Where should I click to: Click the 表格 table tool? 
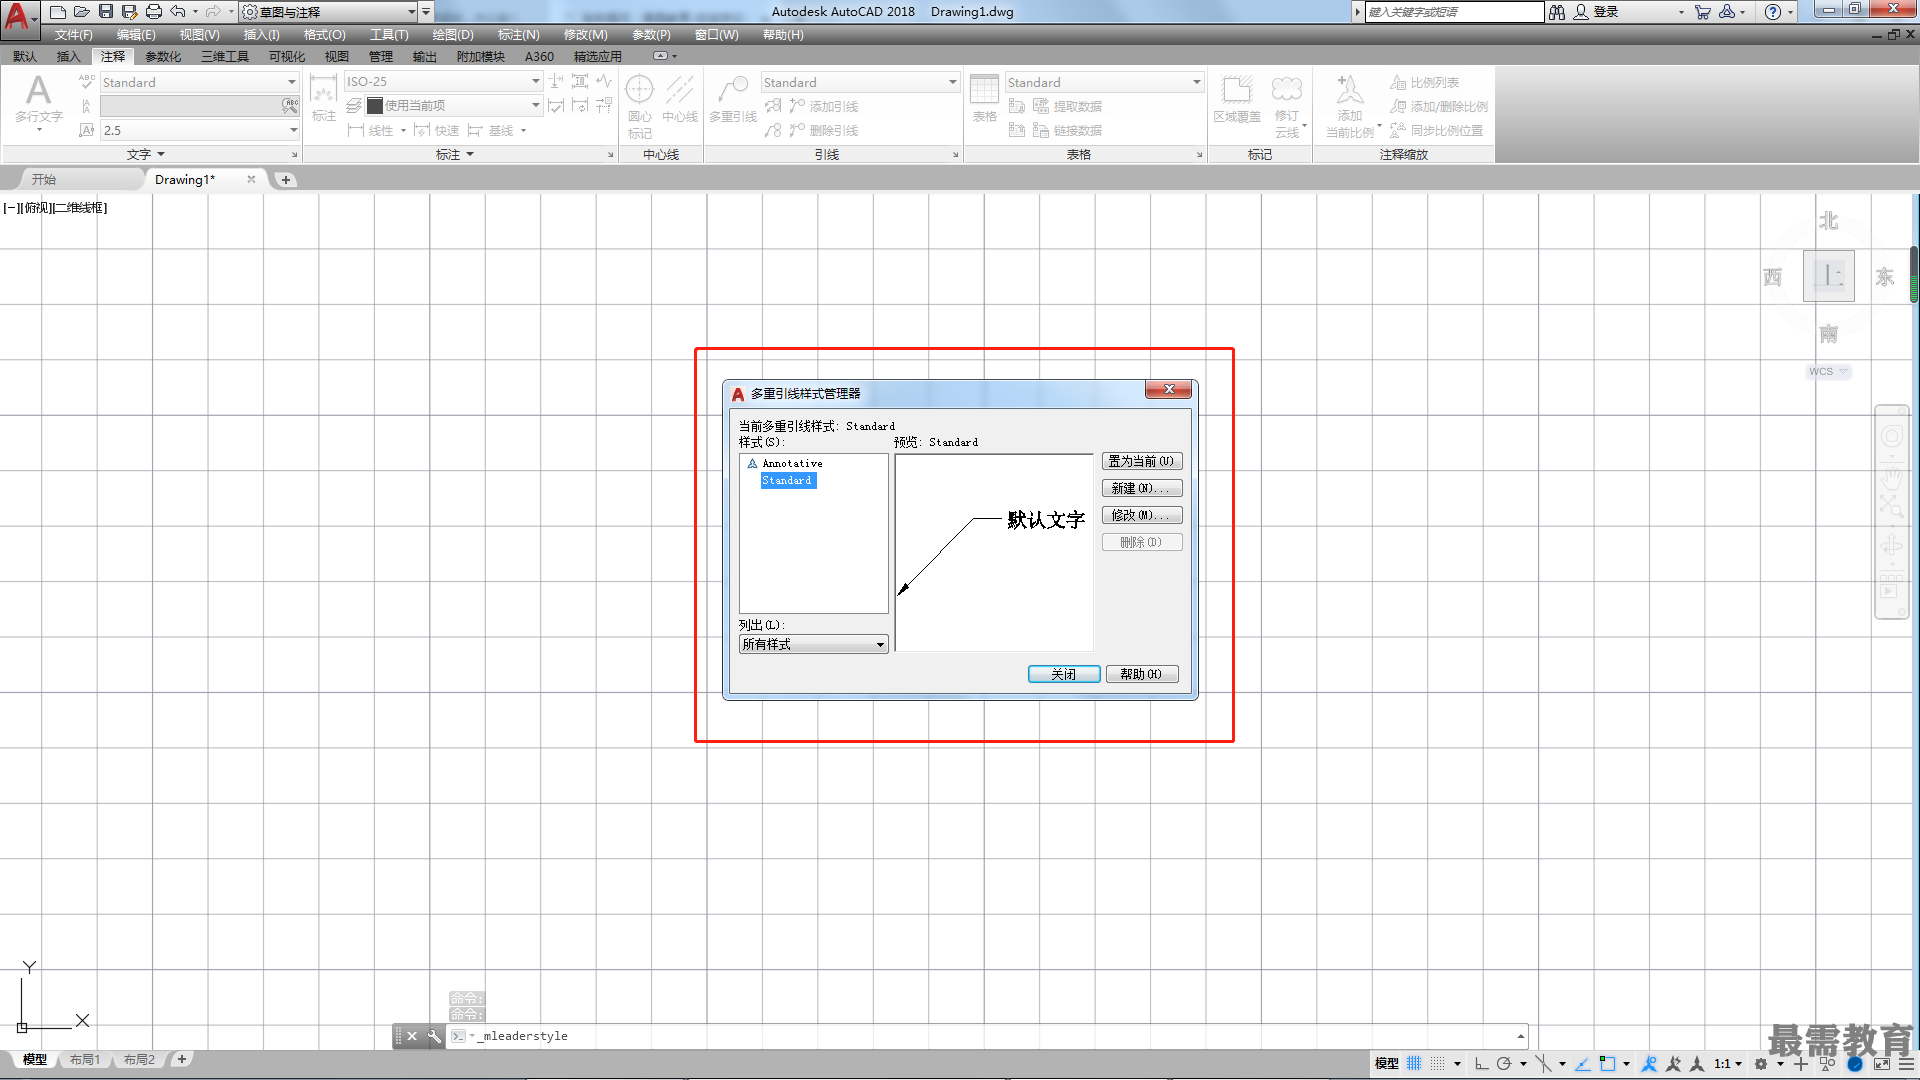(x=985, y=99)
